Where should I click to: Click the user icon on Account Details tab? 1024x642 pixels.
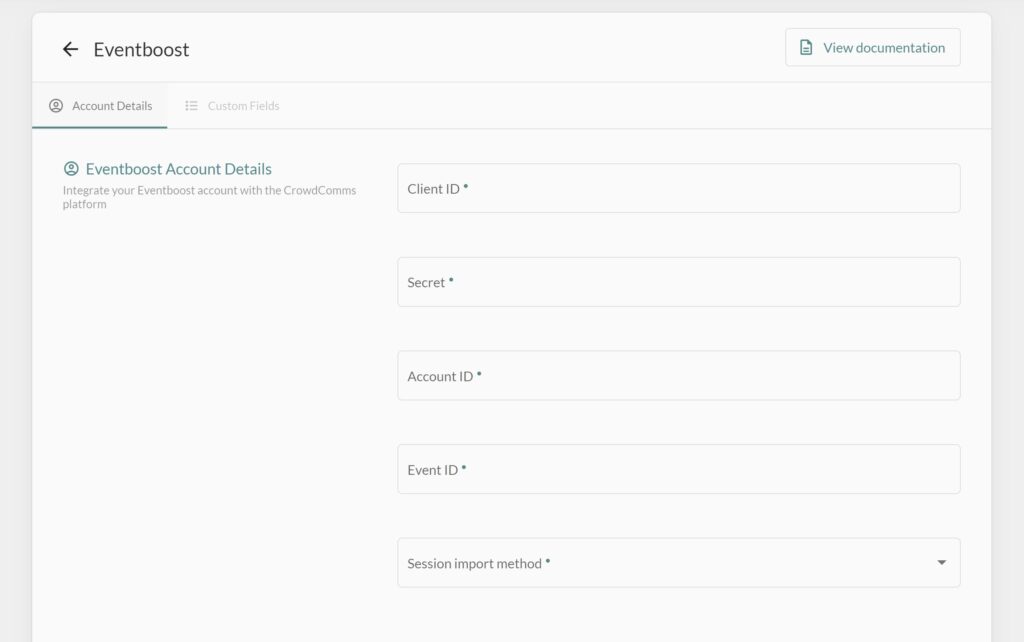pos(56,106)
